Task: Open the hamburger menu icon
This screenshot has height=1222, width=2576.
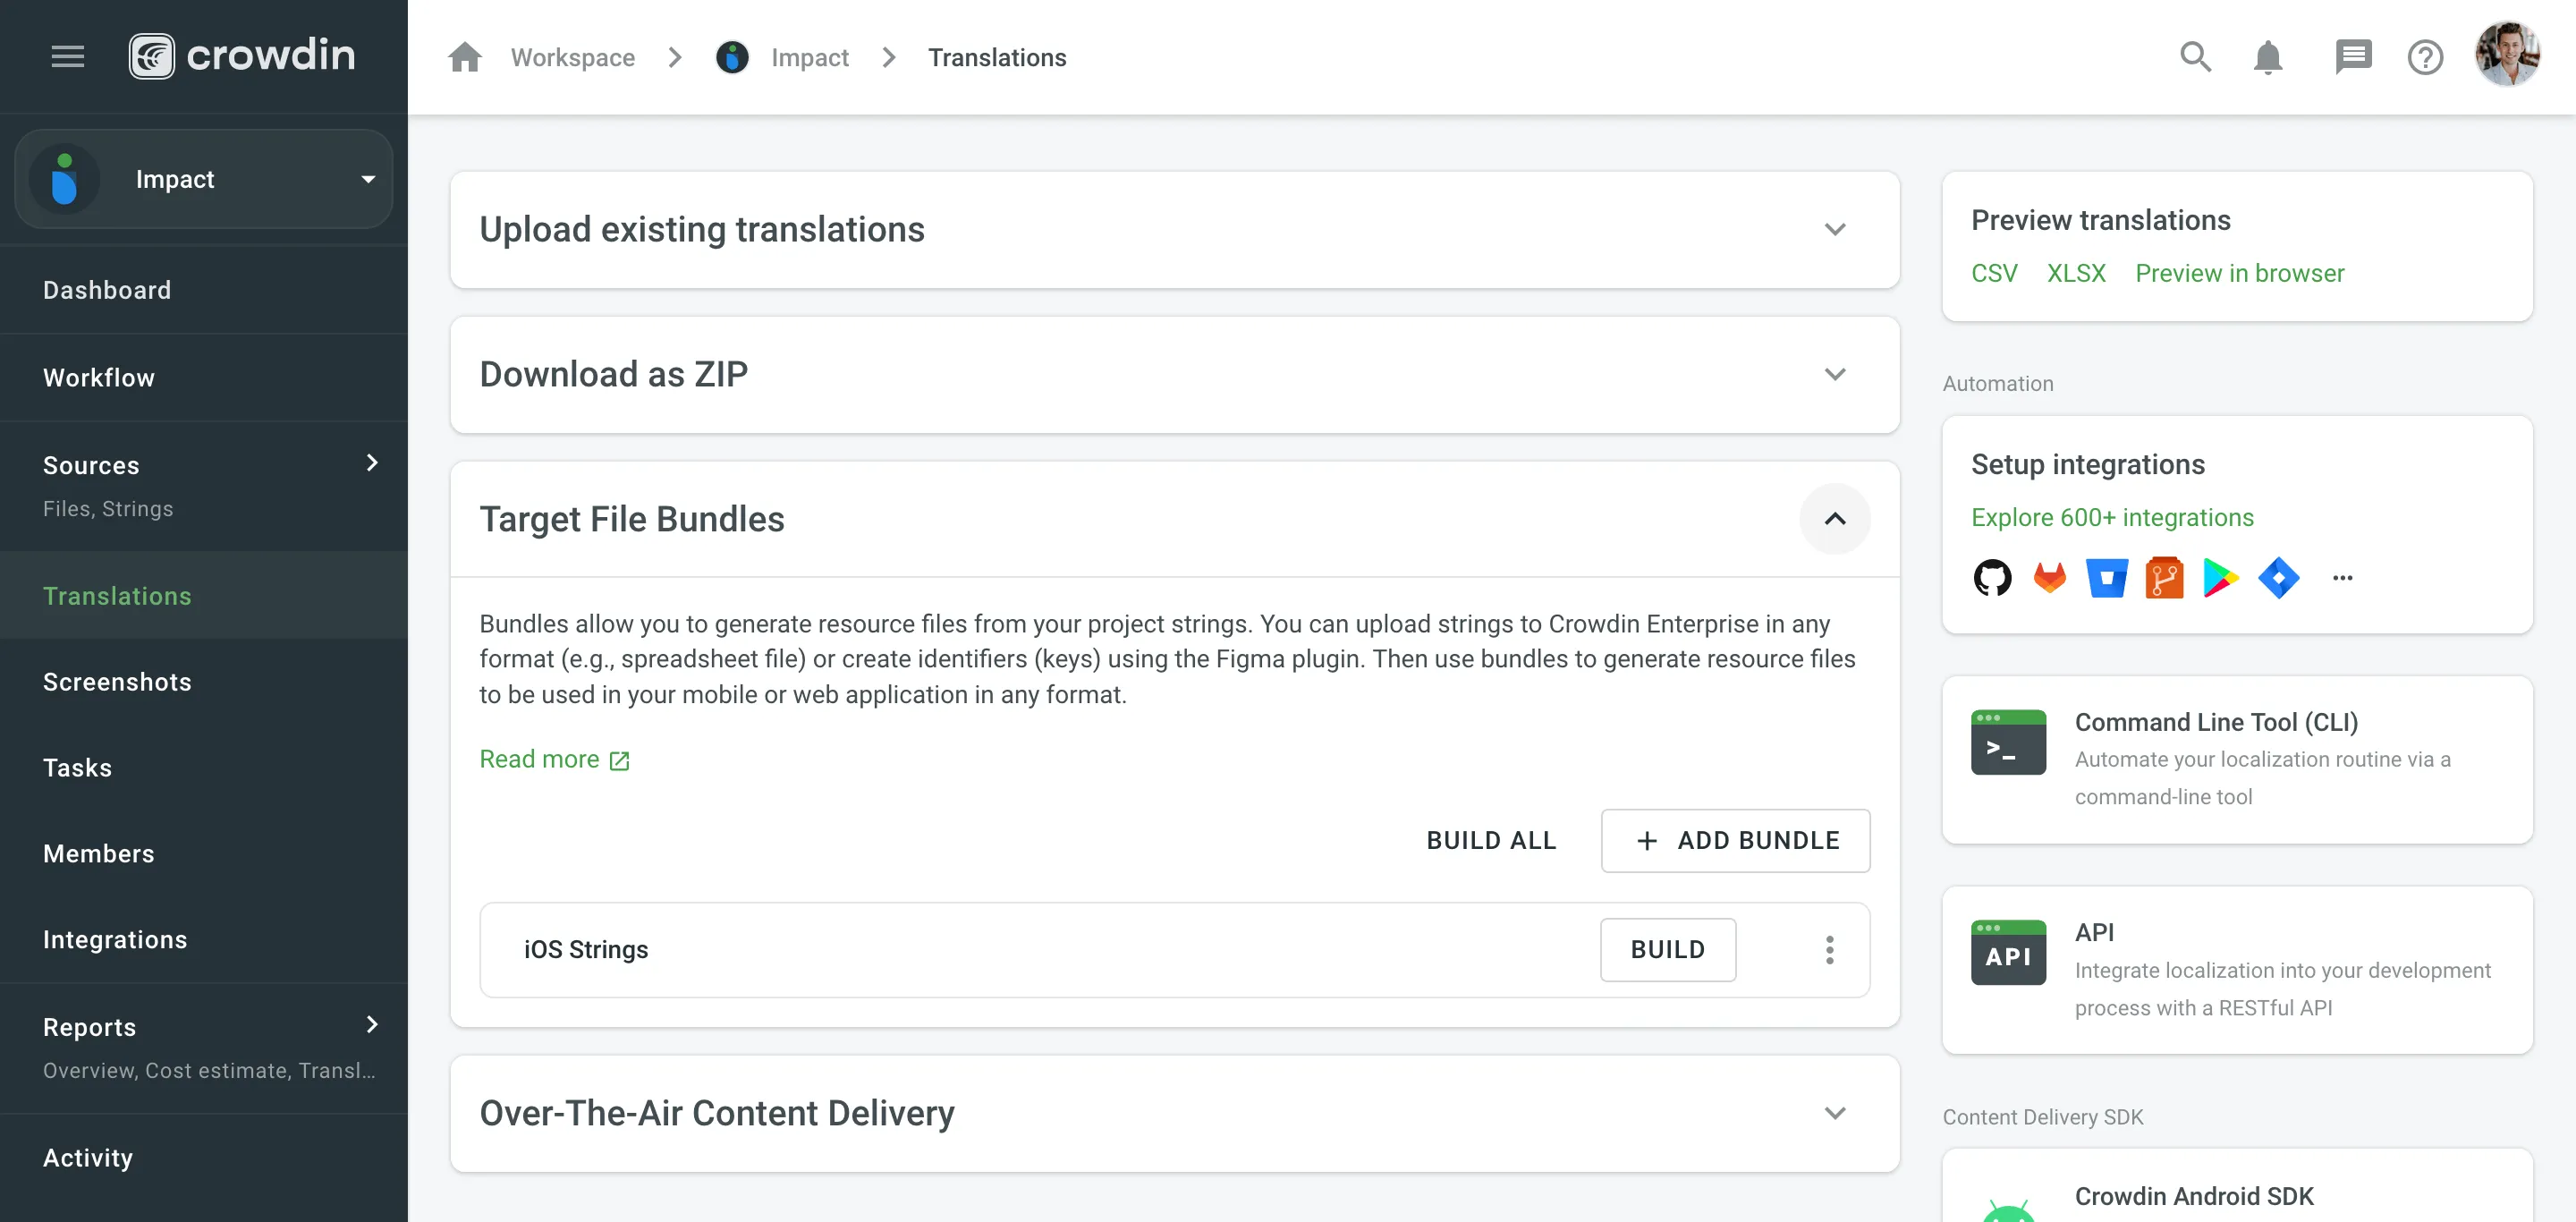Action: pyautogui.click(x=67, y=57)
